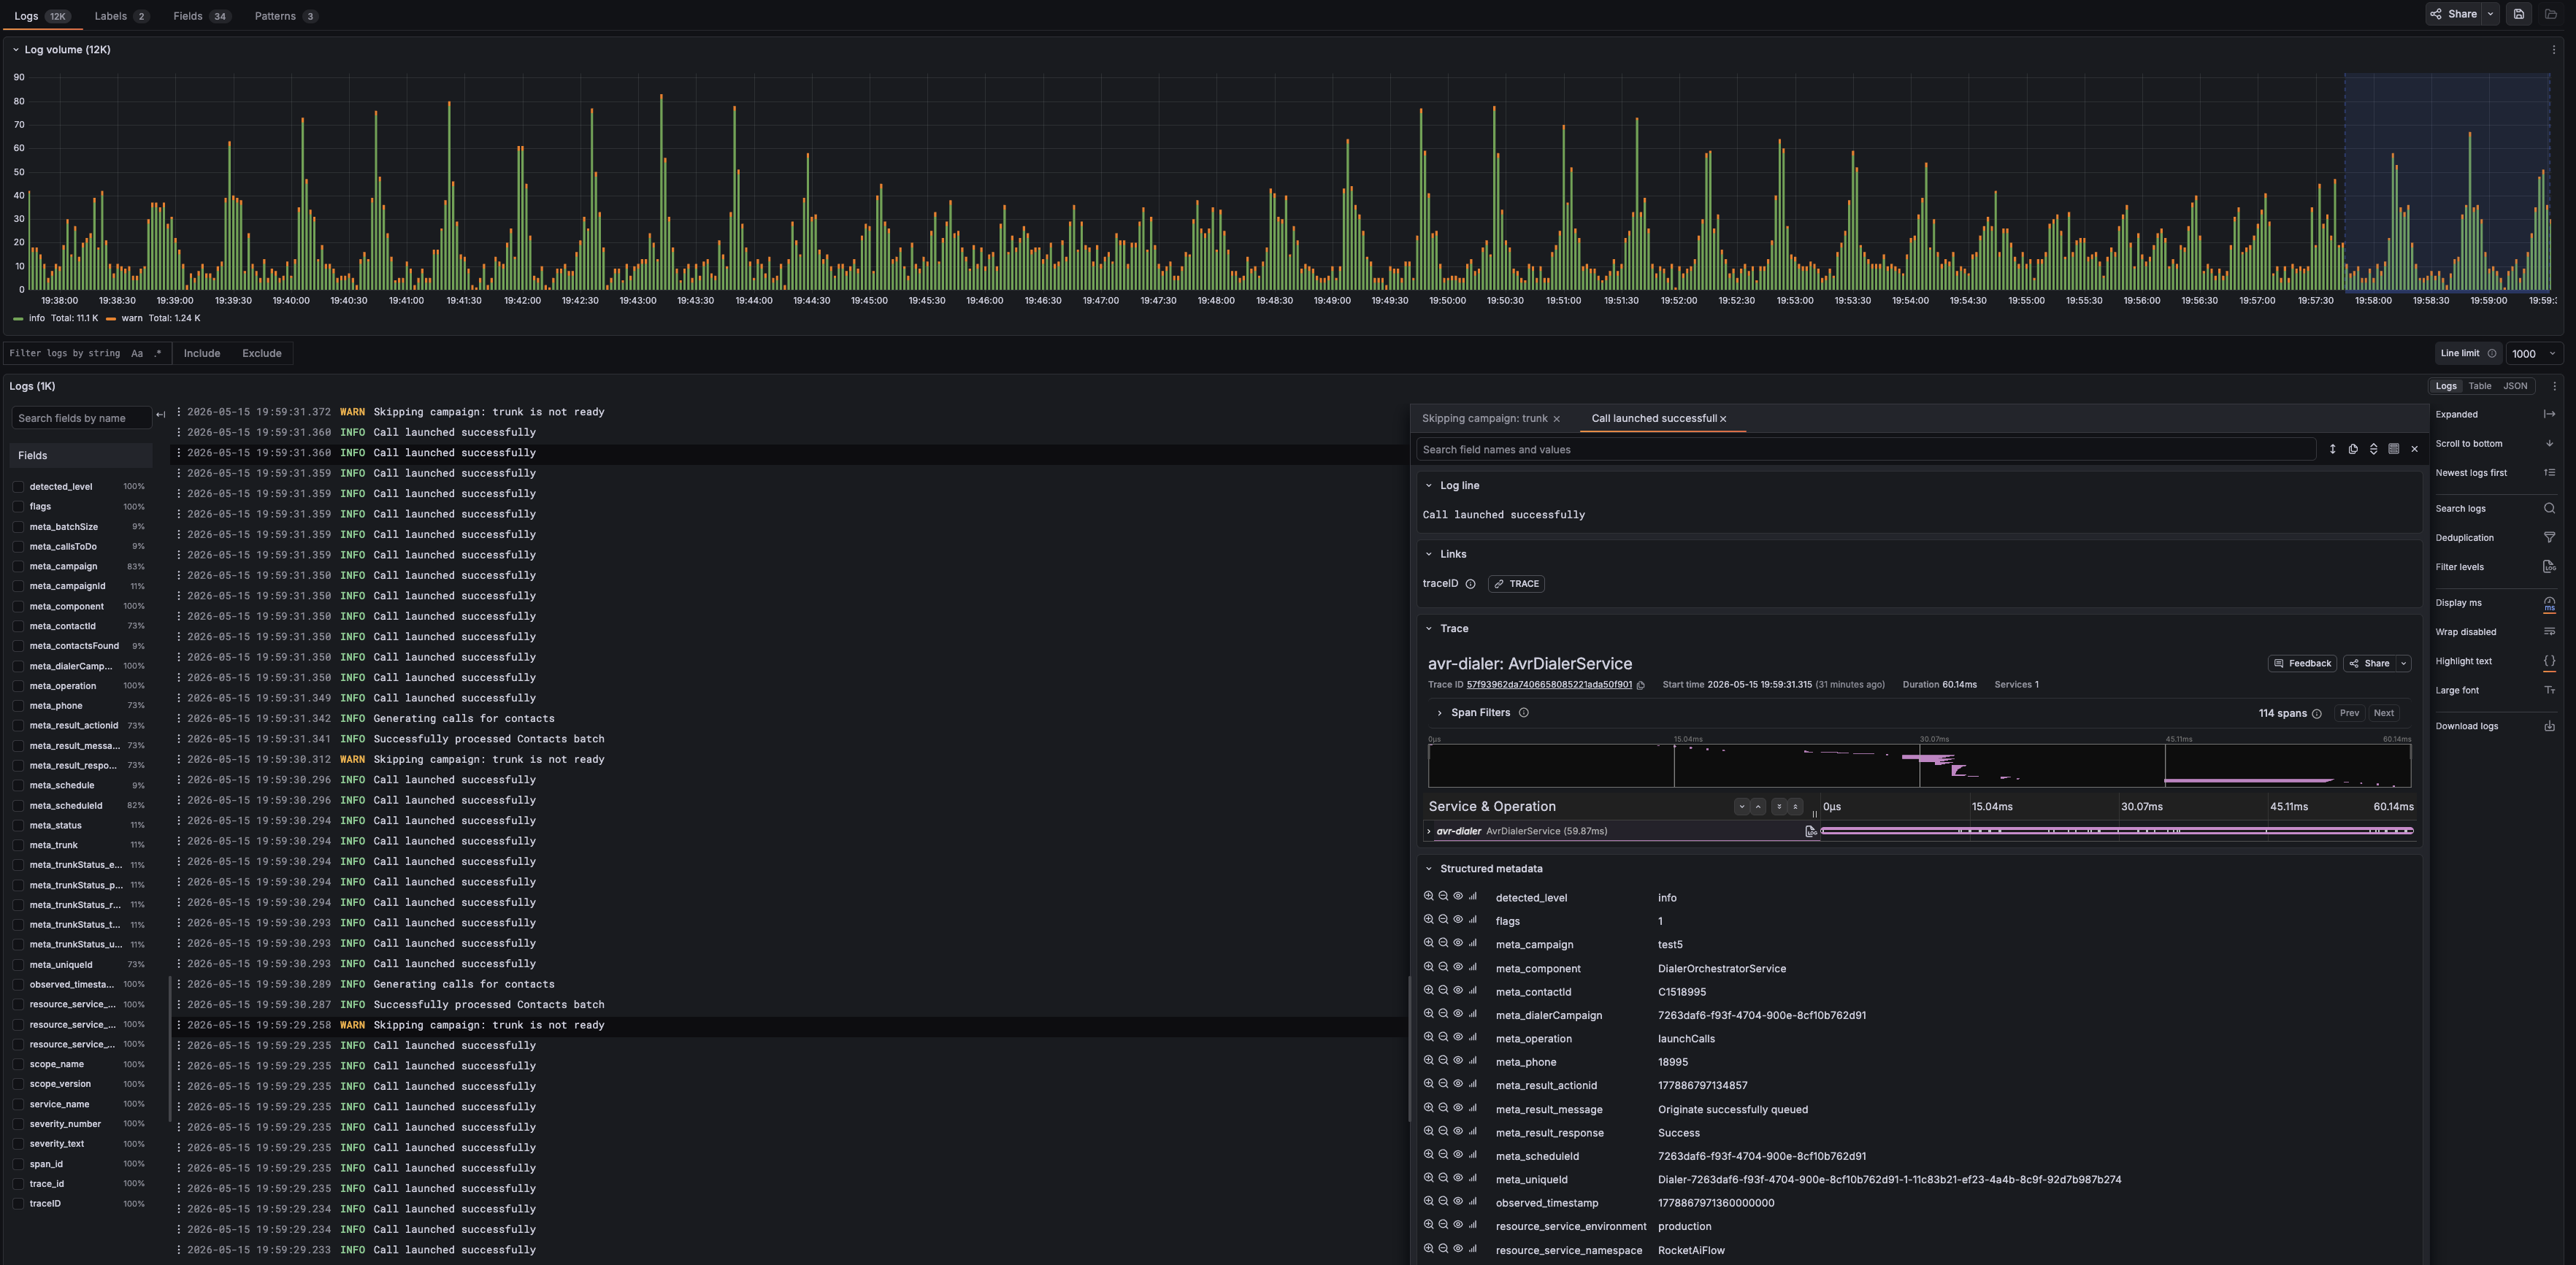Click Deduplication filter icon
The width and height of the screenshot is (2576, 1265).
[x=2549, y=537]
